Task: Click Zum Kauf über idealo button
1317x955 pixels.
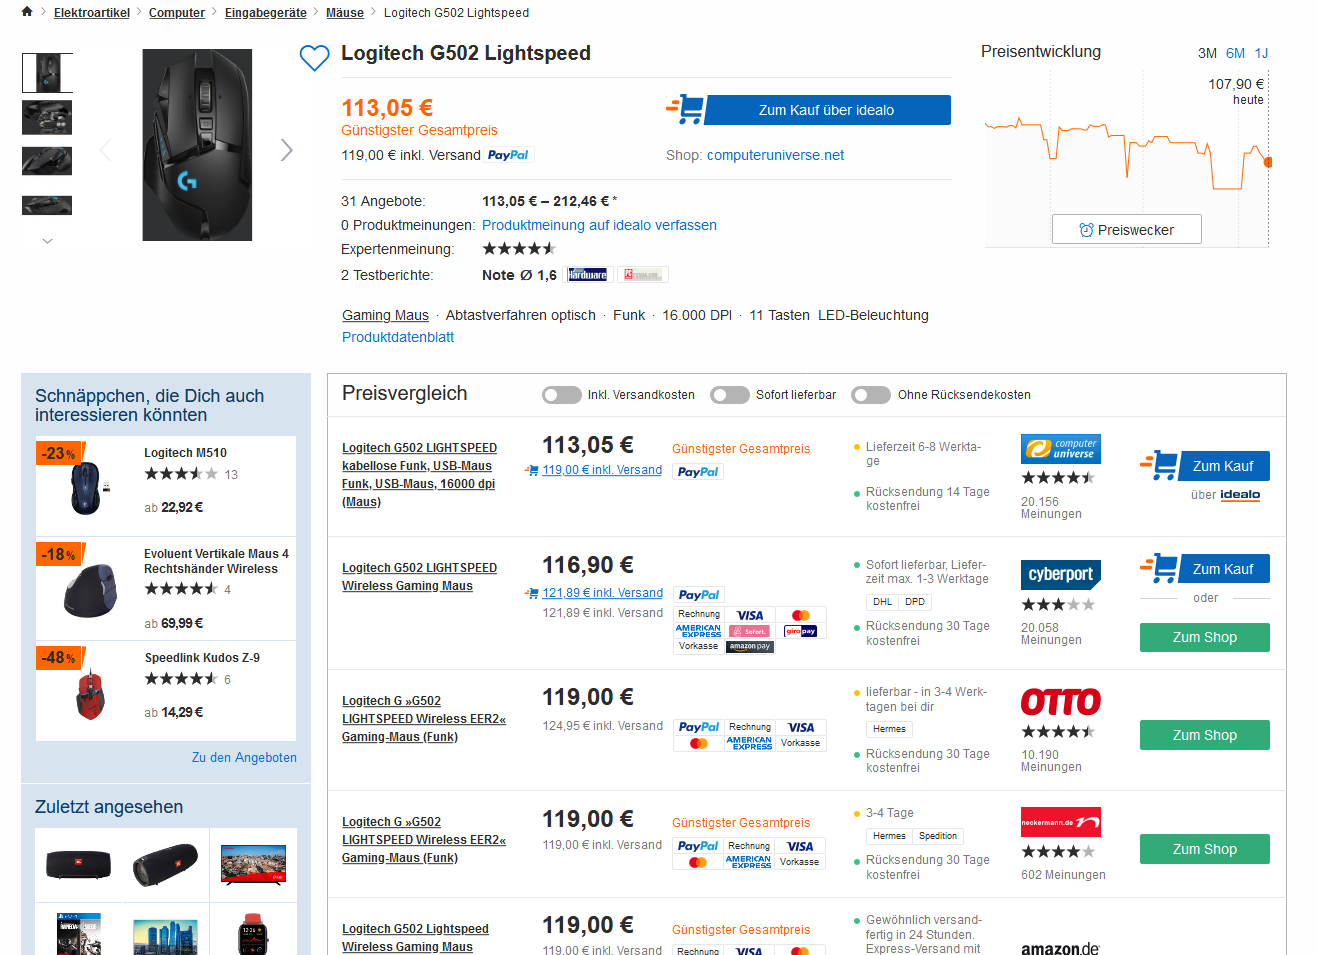Action: [x=827, y=110]
